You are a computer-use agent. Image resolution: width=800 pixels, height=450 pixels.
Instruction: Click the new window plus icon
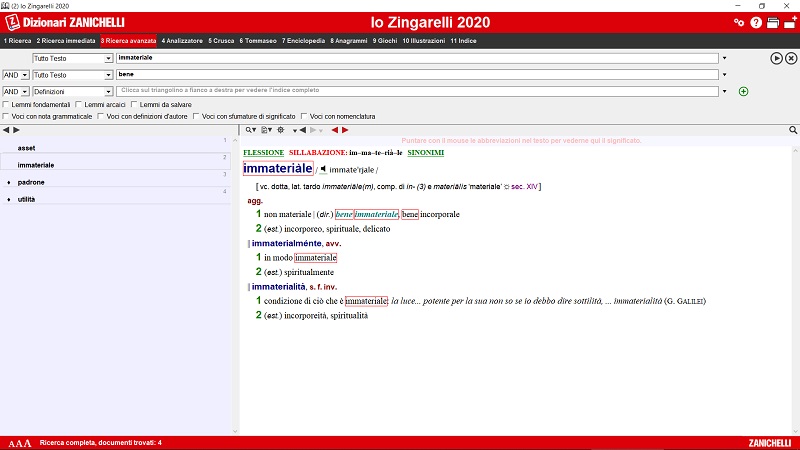(790, 22)
